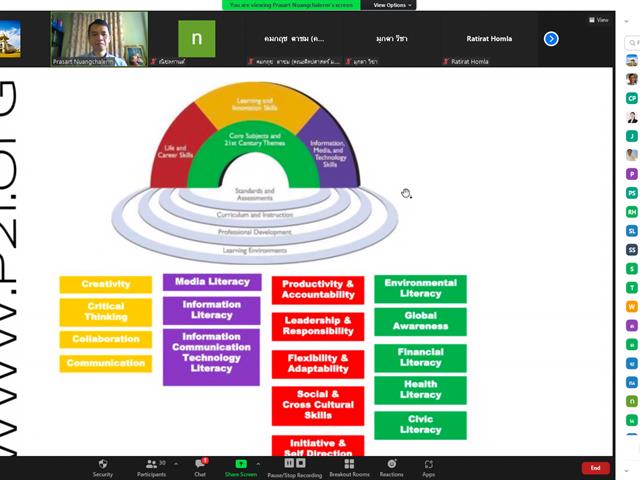Click the "Social & Cross Cultural Skills" box
The height and width of the screenshot is (480, 640).
(318, 405)
